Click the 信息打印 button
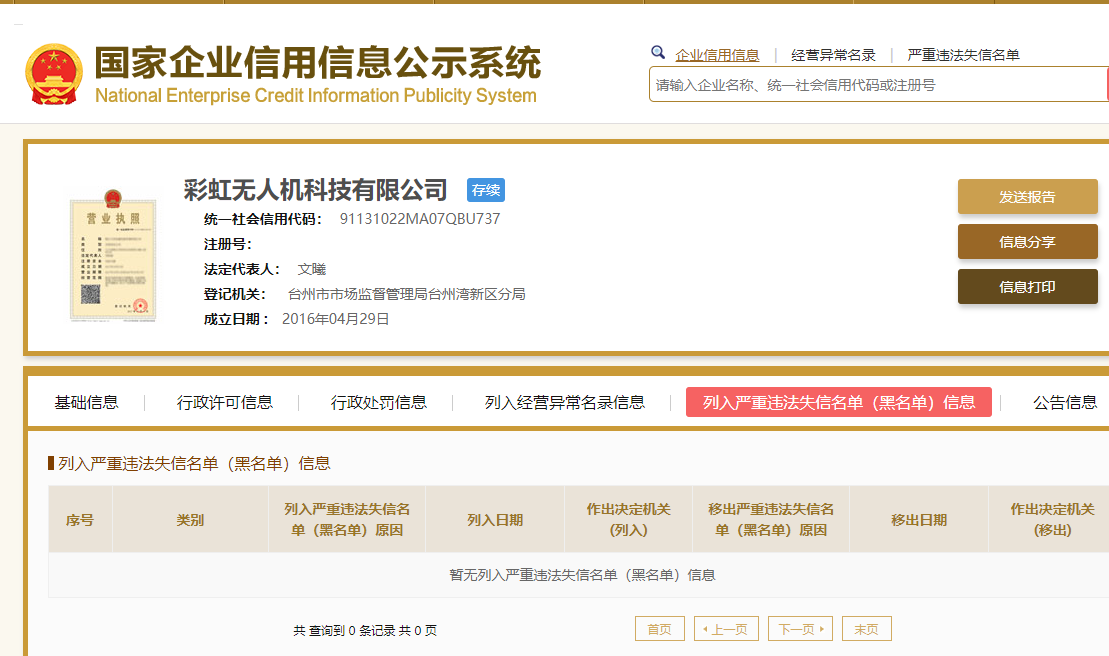Image resolution: width=1109 pixels, height=656 pixels. coord(1028,286)
